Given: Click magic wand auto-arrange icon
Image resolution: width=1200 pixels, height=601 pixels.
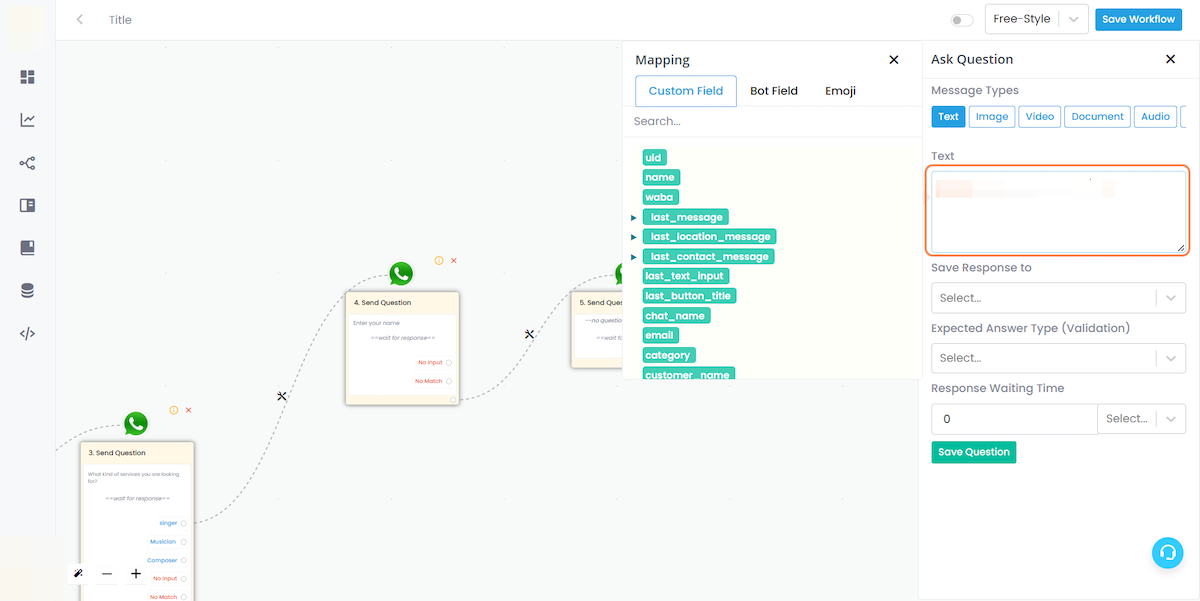Looking at the screenshot, I should (78, 574).
